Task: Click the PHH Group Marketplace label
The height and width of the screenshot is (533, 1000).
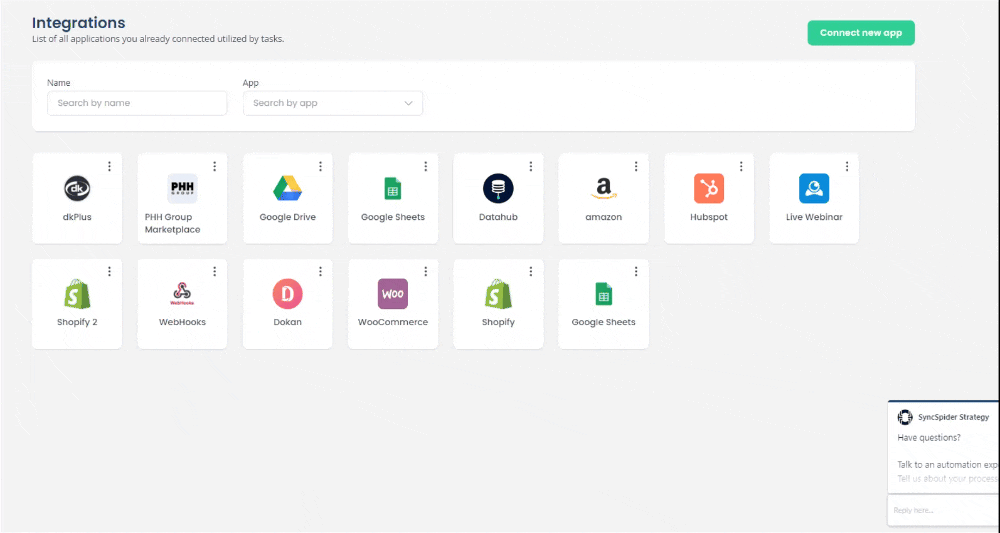Action: point(172,223)
